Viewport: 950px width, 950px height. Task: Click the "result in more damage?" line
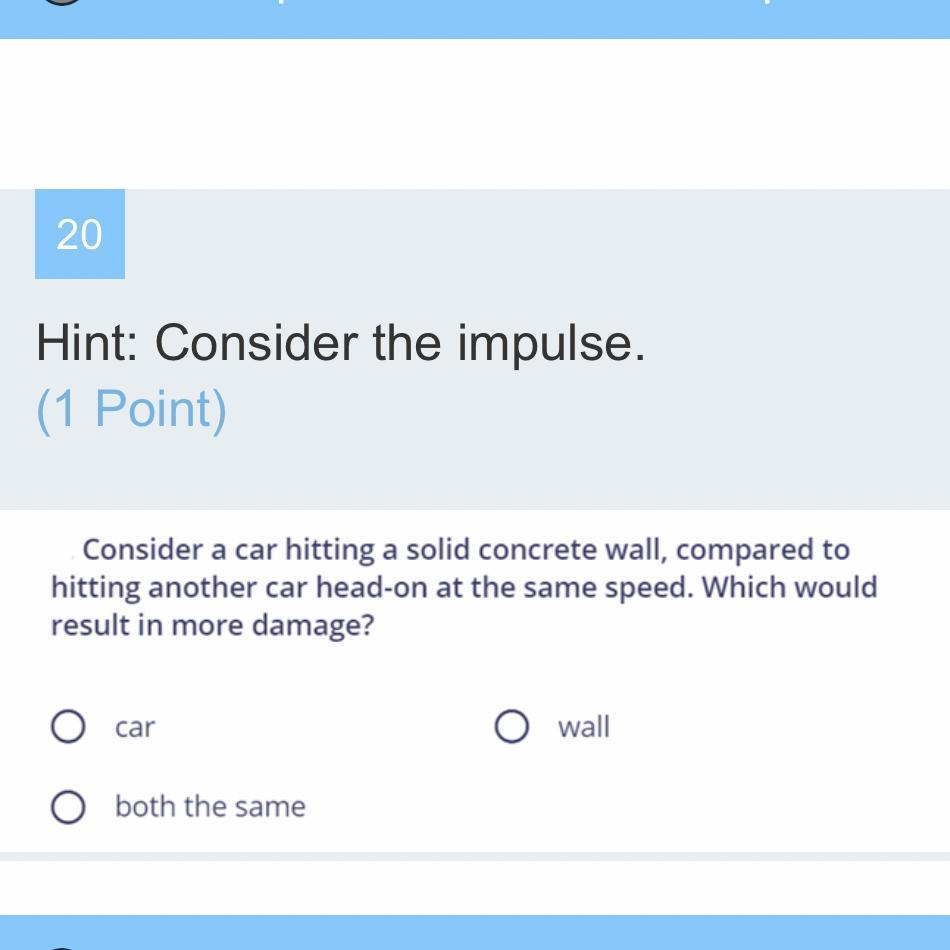[212, 625]
